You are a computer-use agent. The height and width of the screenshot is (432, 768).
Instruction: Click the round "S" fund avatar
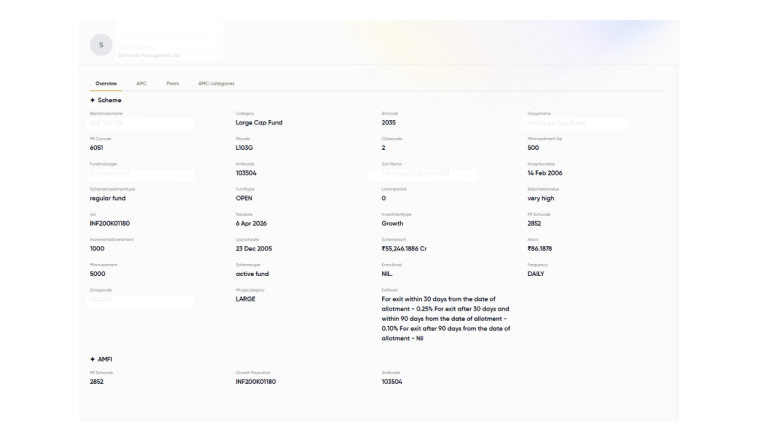tap(101, 45)
